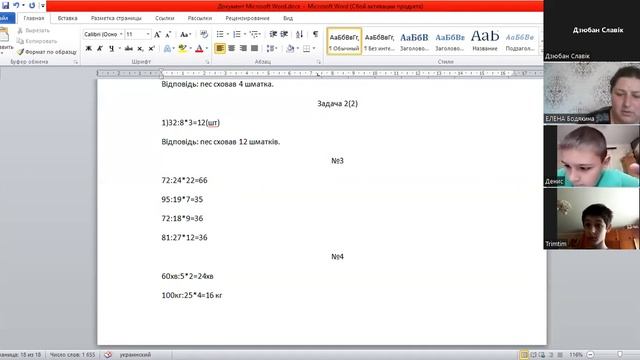Switch to the Вставка ribbon tab
This screenshot has width=640, height=360.
(x=67, y=18)
